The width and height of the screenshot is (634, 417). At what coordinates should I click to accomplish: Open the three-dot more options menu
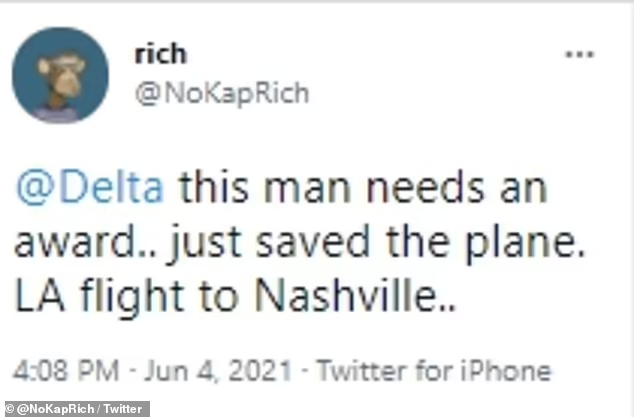579,54
